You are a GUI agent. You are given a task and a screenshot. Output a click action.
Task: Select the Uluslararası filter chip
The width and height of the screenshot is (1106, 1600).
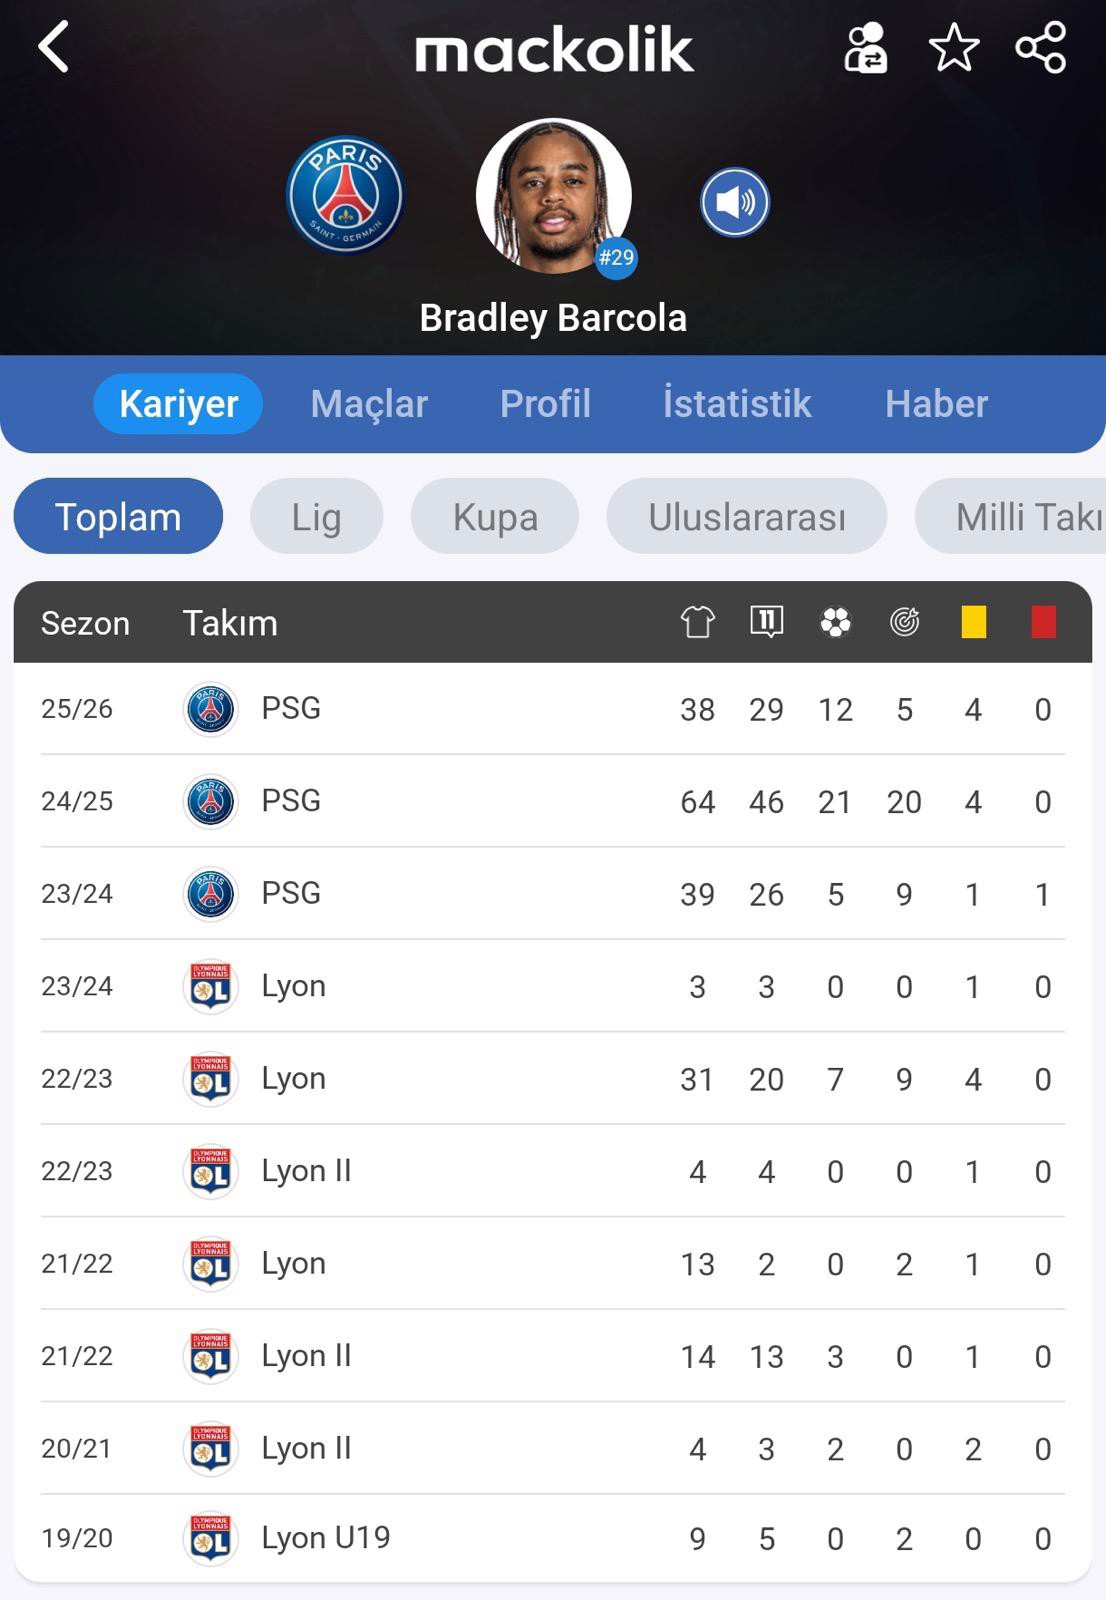(x=746, y=517)
